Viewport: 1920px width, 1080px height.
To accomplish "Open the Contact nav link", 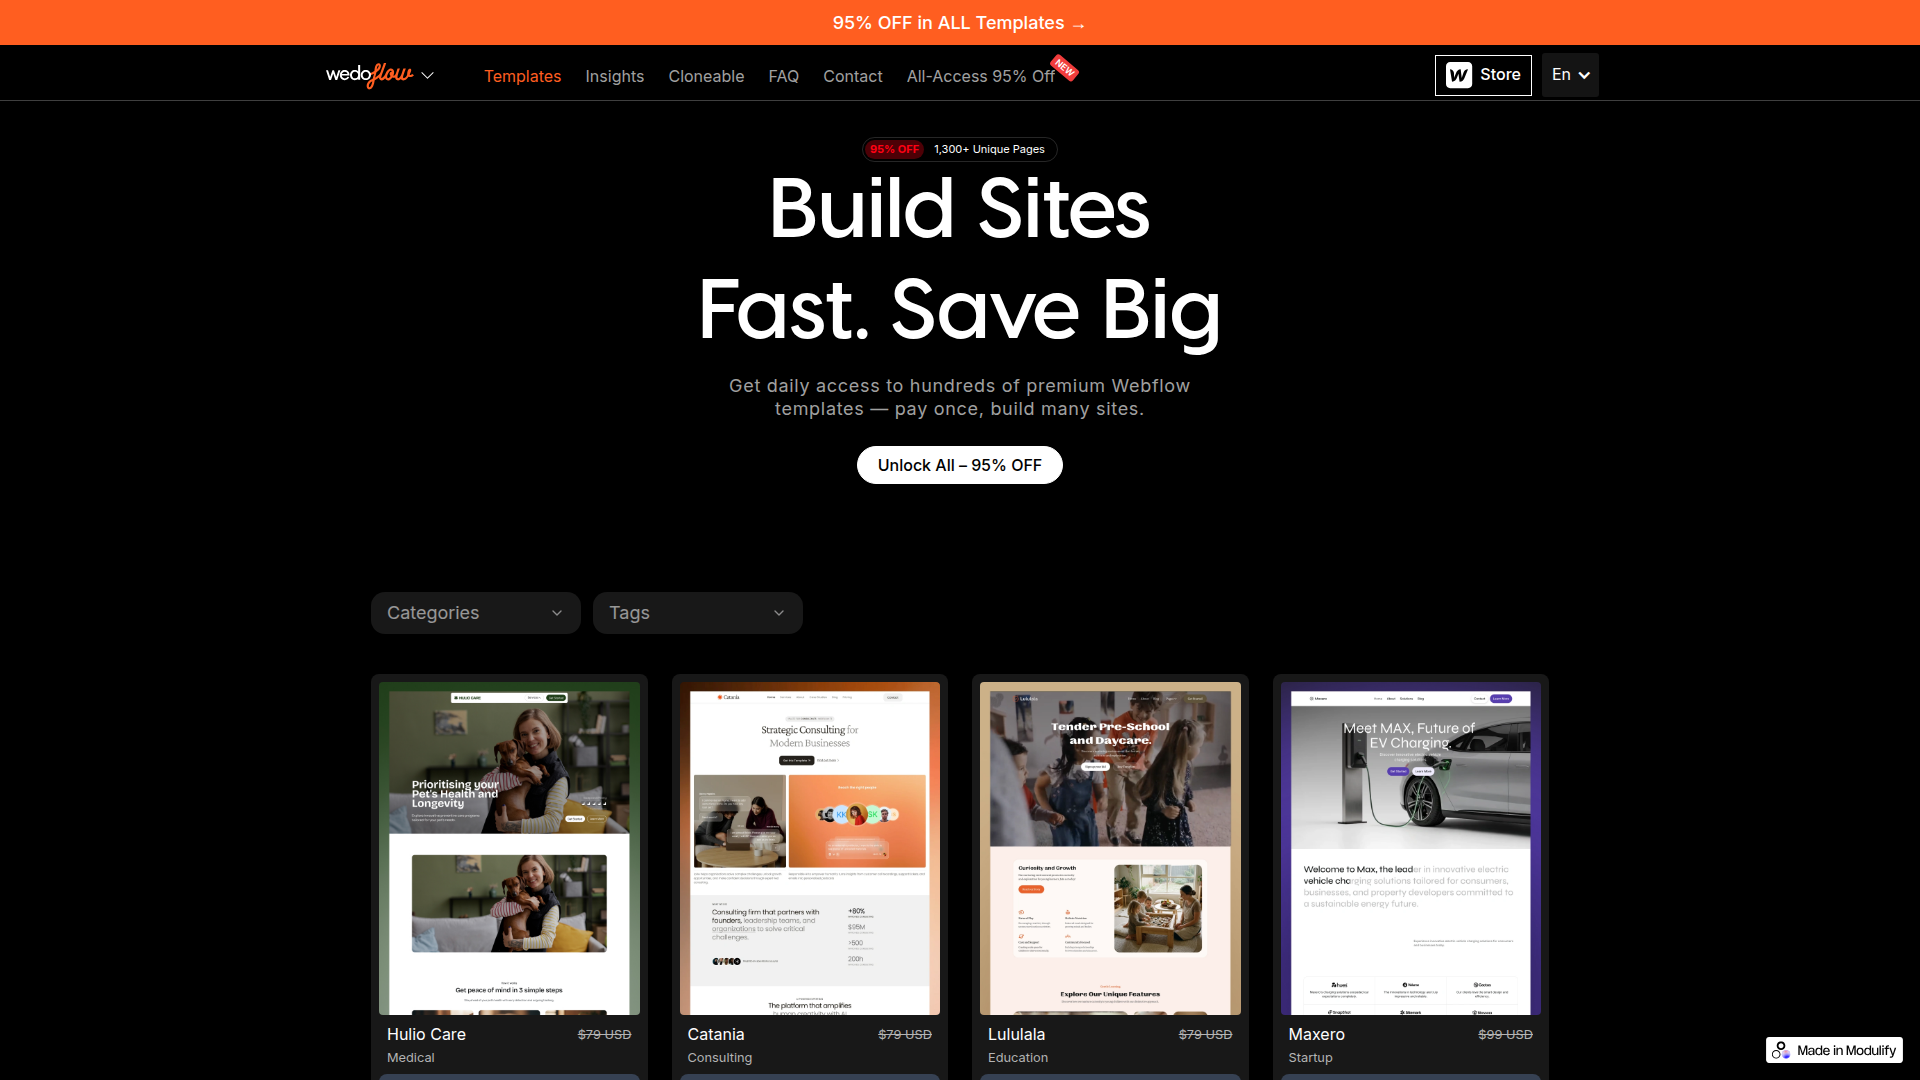I will point(852,76).
